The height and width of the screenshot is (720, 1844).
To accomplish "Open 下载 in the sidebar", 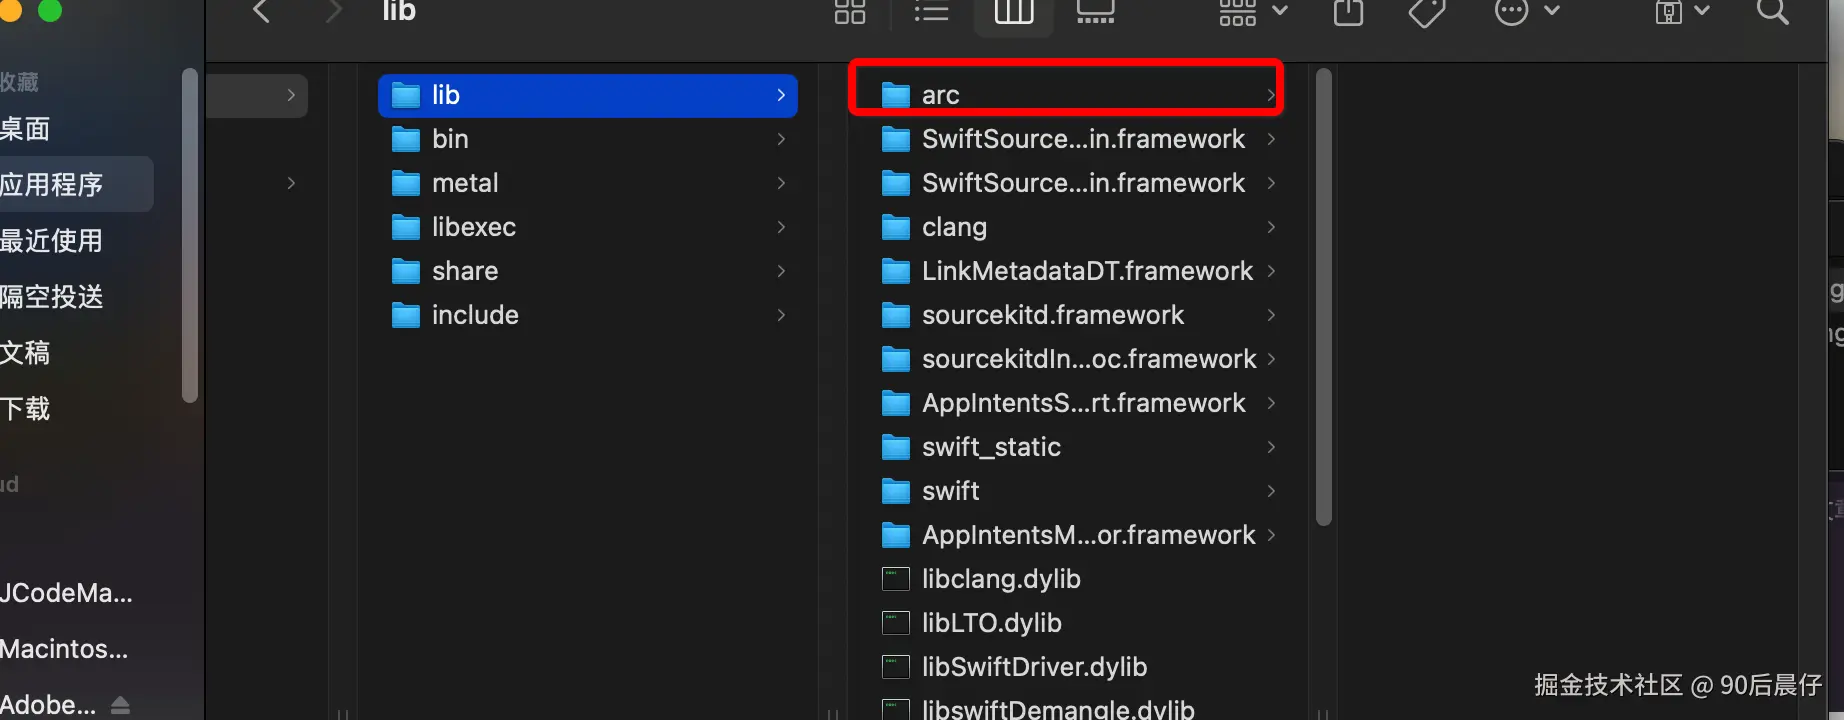I will 26,409.
